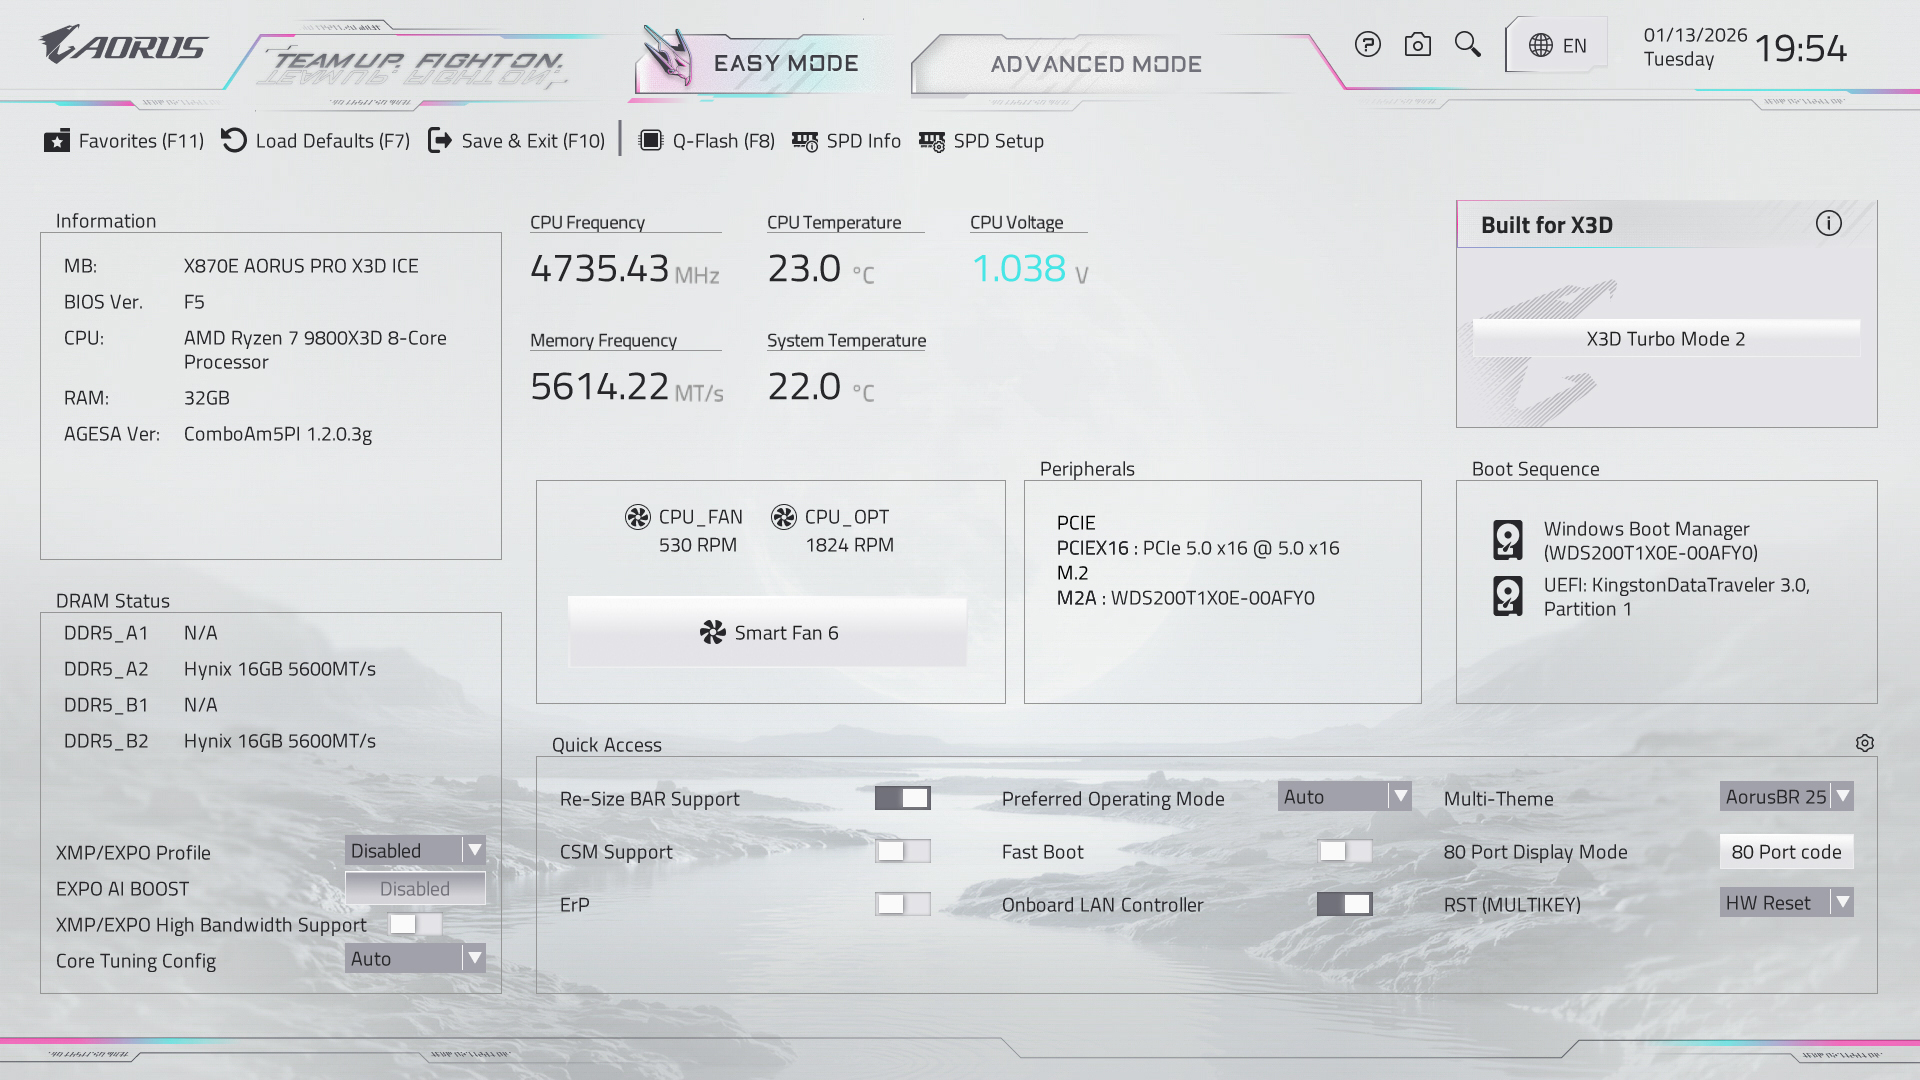Toggle Re-Size BAR Support switch
Image resolution: width=1920 pixels, height=1080 pixels.
(x=902, y=798)
